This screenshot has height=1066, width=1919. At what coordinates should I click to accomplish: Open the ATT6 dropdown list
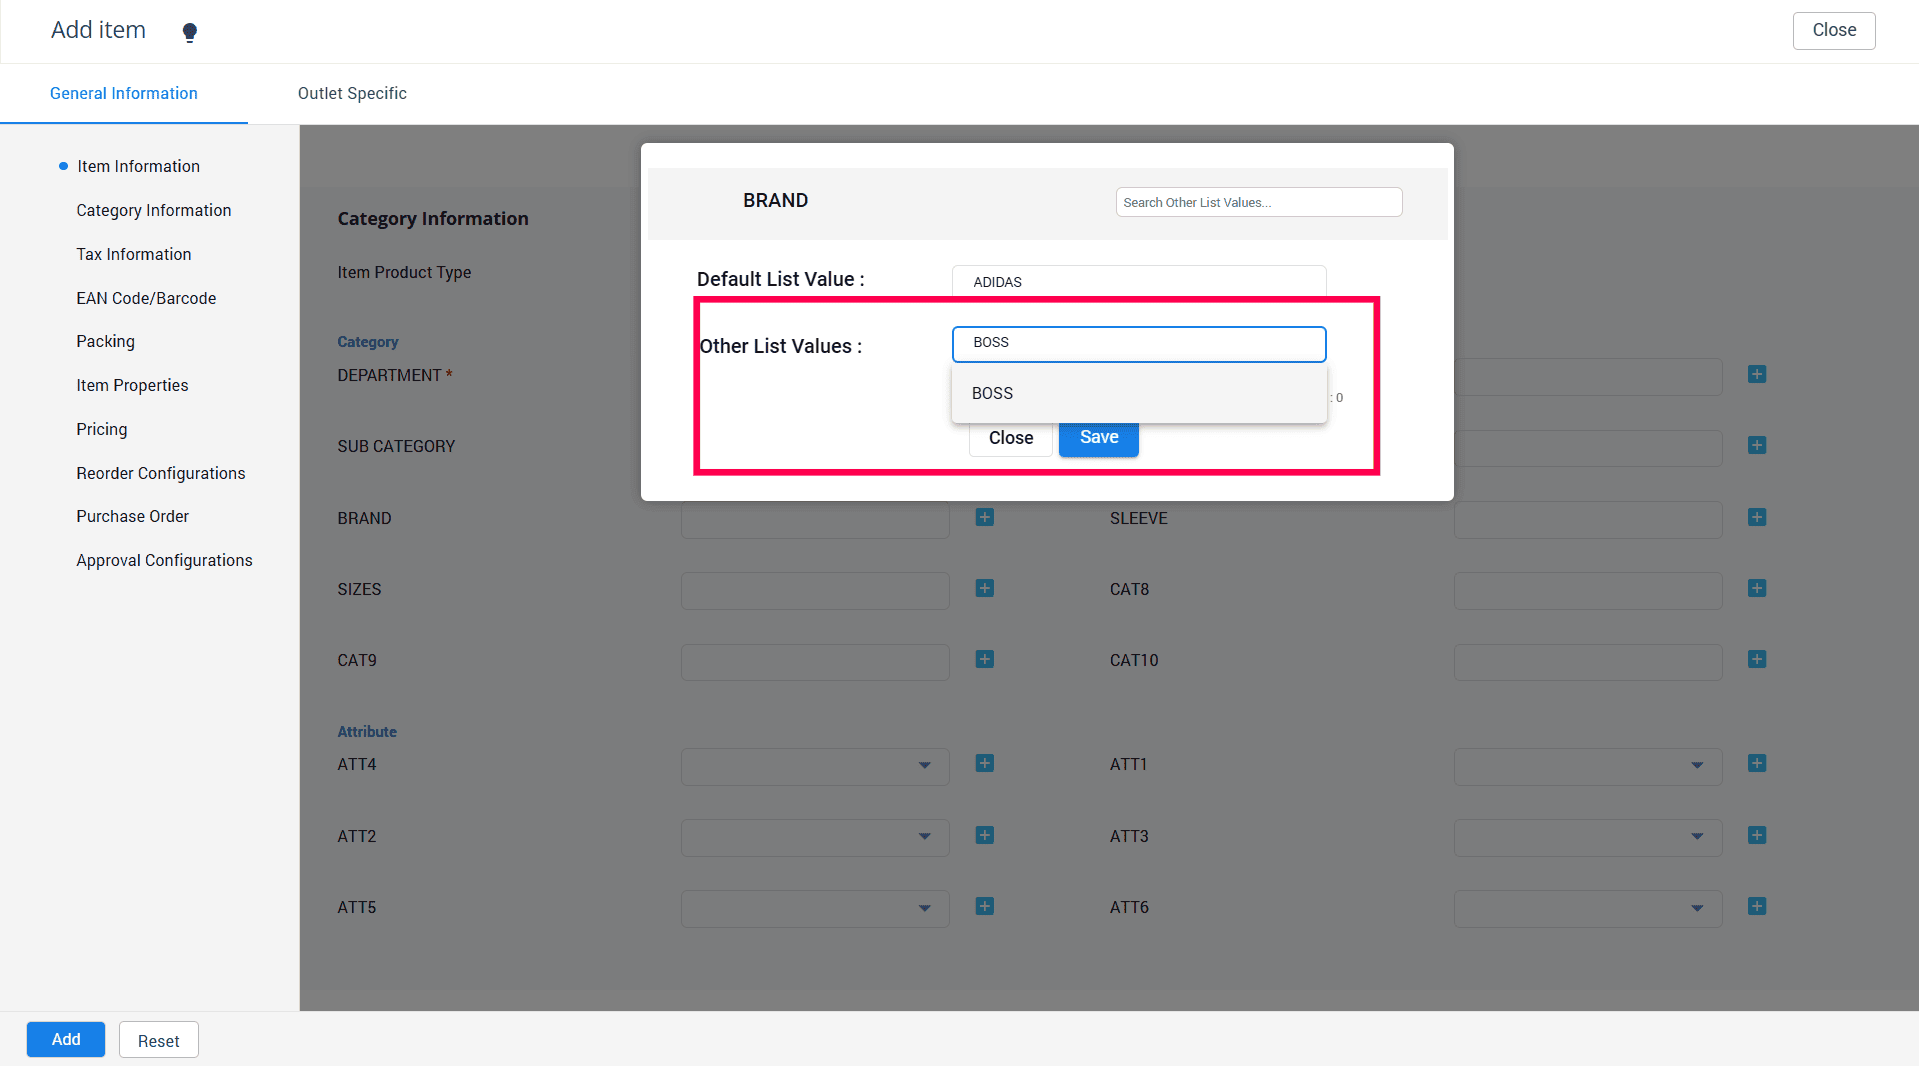1588,909
